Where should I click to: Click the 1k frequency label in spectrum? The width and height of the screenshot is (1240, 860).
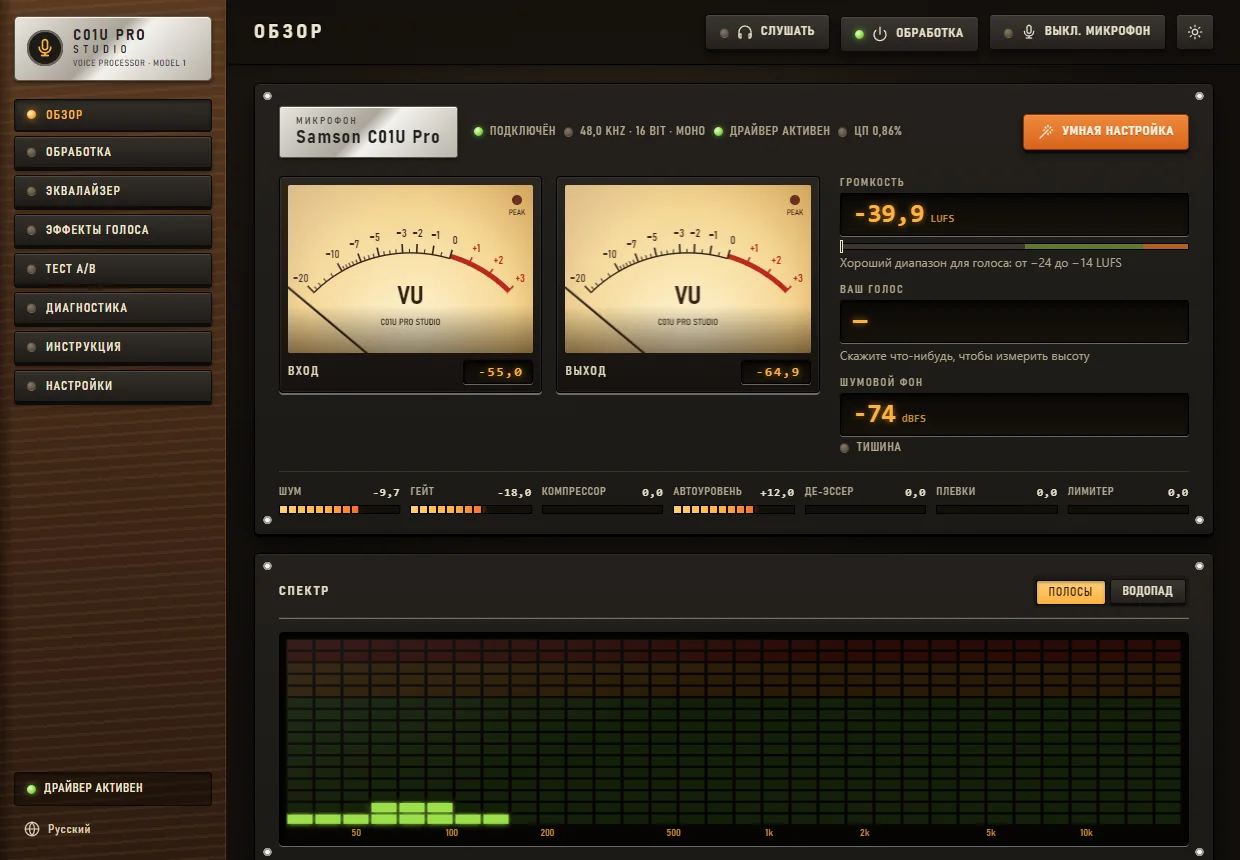[769, 833]
